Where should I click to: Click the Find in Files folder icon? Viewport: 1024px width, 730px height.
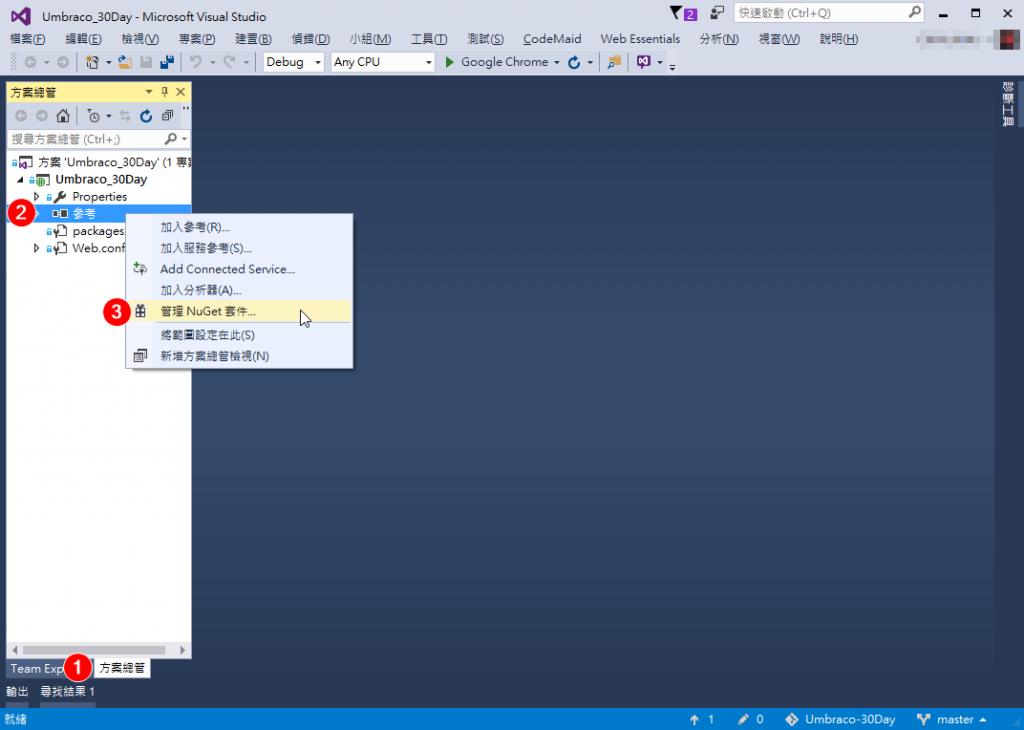coord(614,62)
